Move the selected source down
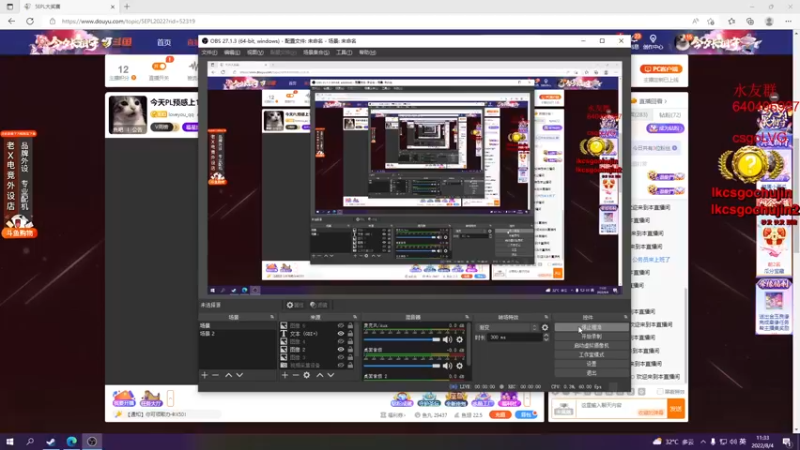The width and height of the screenshot is (800, 450). point(331,375)
